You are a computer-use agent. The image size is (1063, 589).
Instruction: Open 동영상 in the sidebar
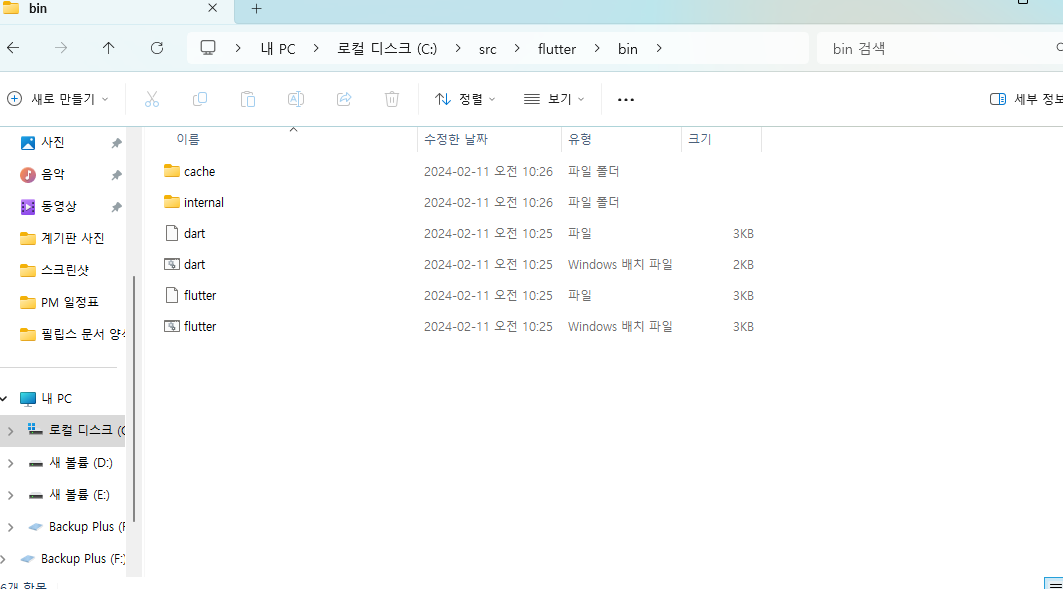[58, 206]
